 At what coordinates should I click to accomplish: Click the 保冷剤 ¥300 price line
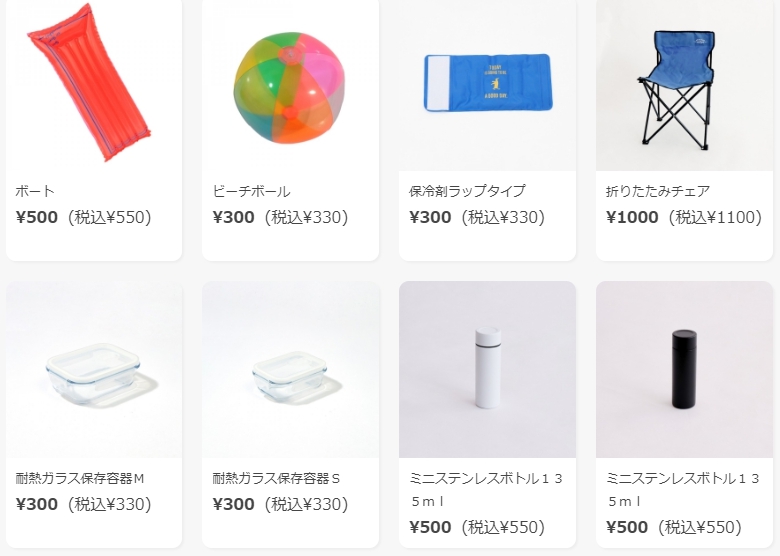[478, 217]
